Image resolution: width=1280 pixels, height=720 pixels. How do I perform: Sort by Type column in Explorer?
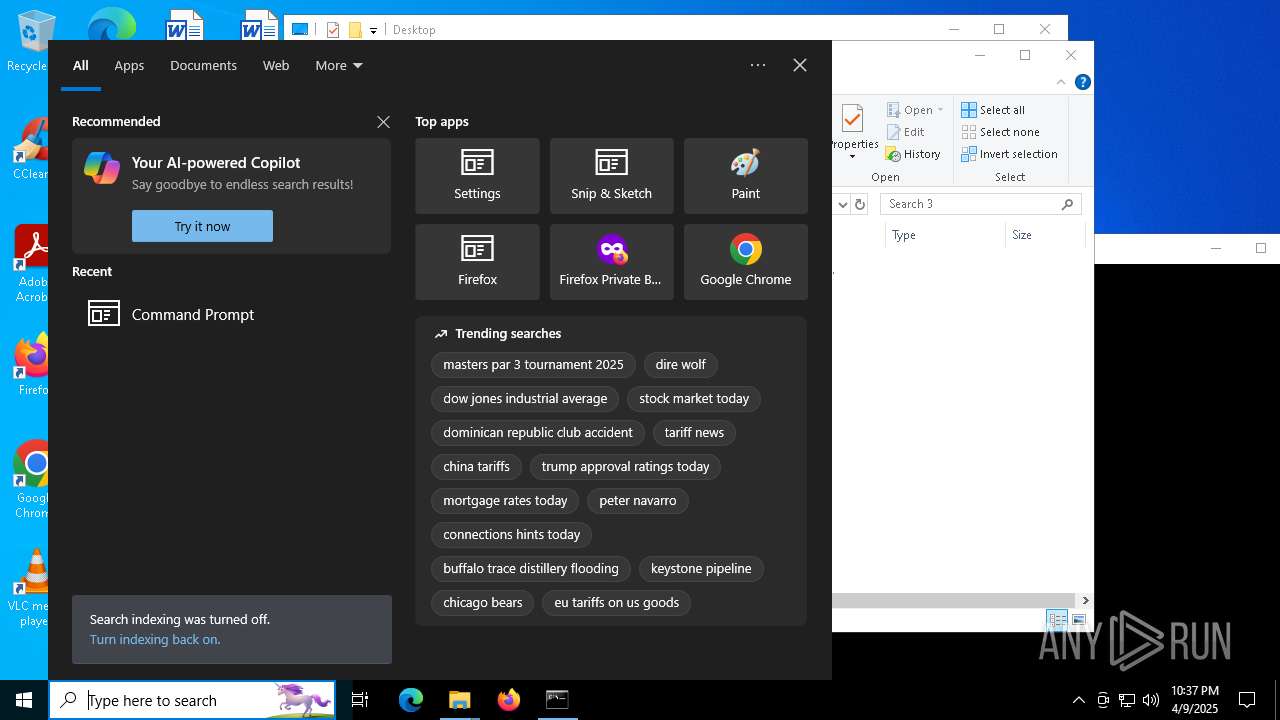[945, 235]
